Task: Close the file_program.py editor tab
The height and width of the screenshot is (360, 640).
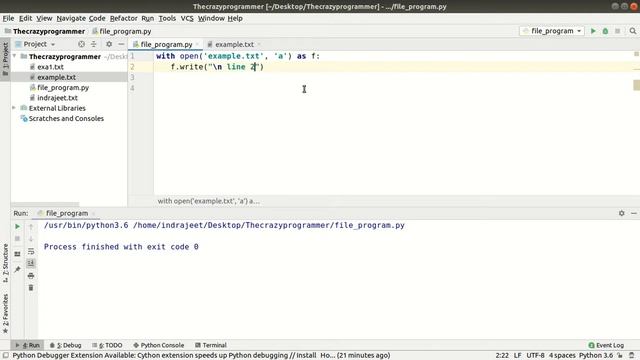Action: click(x=198, y=44)
